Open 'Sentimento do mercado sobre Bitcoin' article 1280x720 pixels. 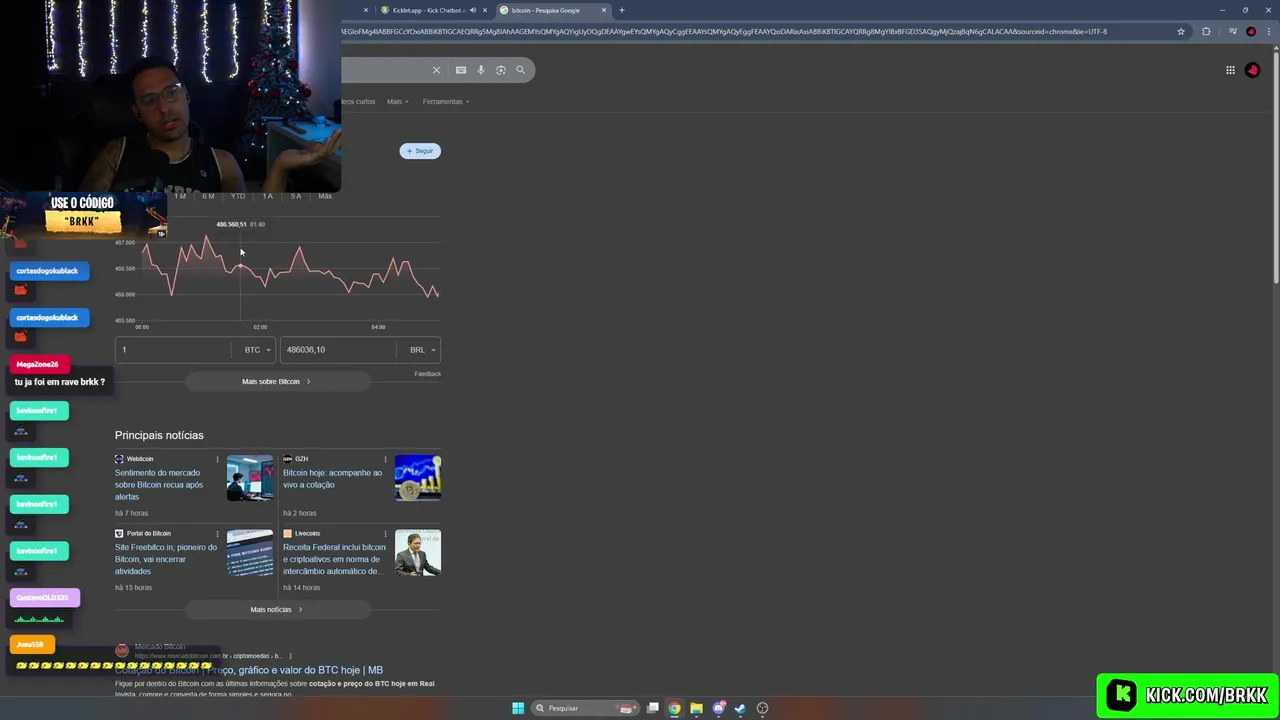[159, 485]
